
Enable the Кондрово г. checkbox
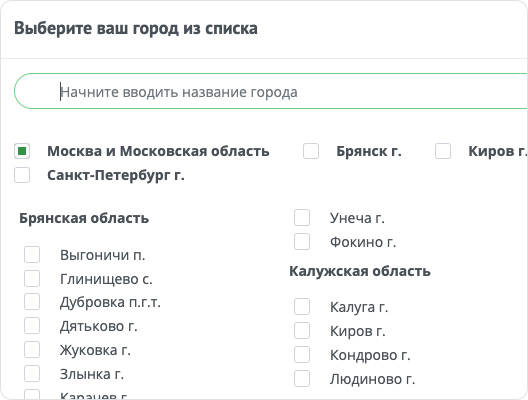[302, 355]
